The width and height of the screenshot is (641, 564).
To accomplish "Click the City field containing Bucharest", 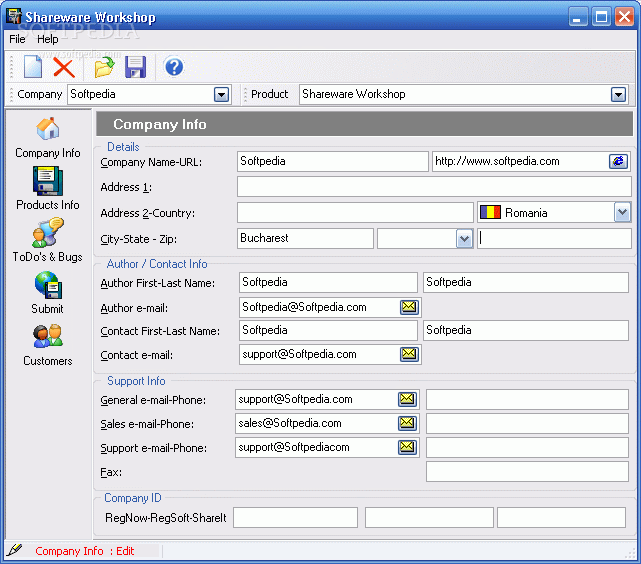I will [305, 238].
